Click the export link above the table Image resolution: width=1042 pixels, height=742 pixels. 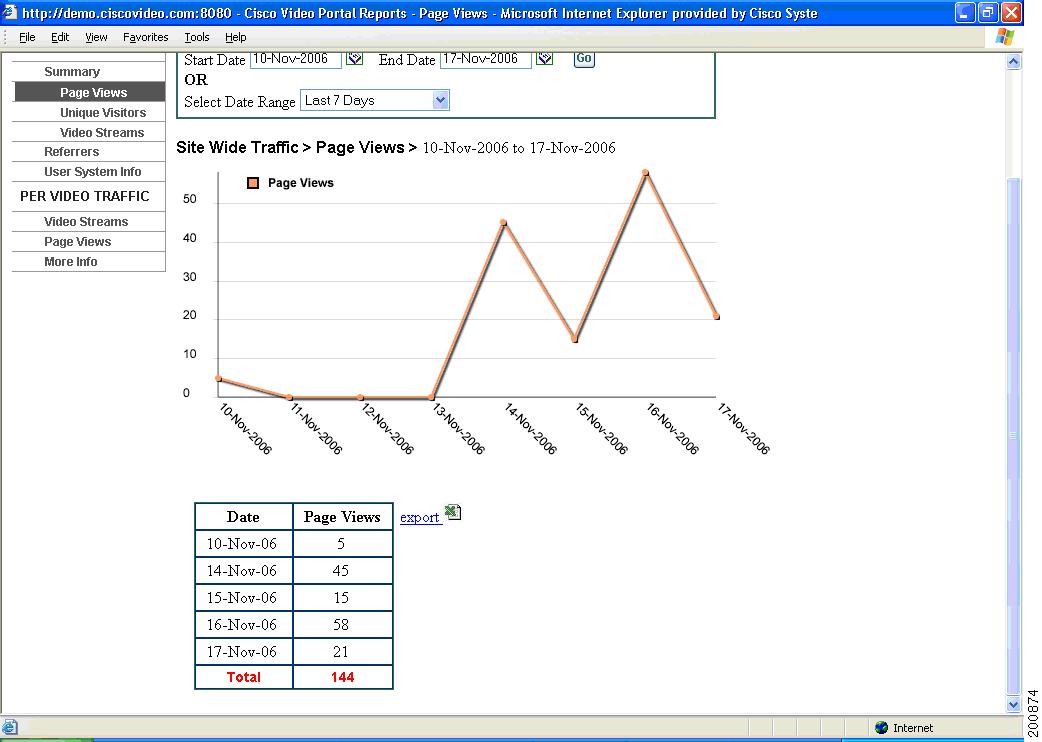coord(419,518)
